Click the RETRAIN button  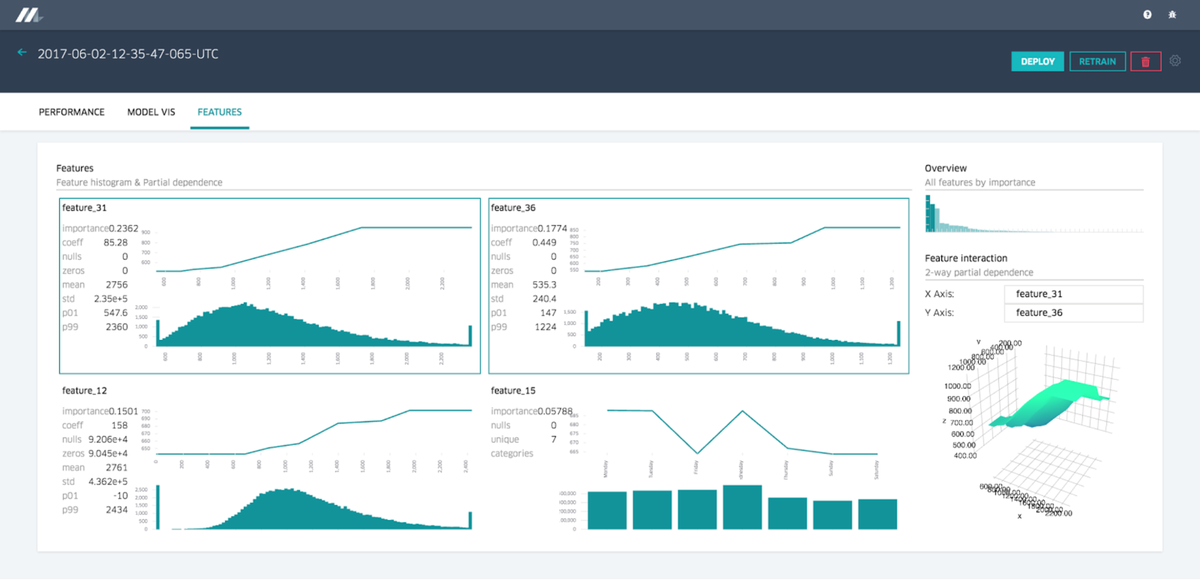[x=1098, y=61]
